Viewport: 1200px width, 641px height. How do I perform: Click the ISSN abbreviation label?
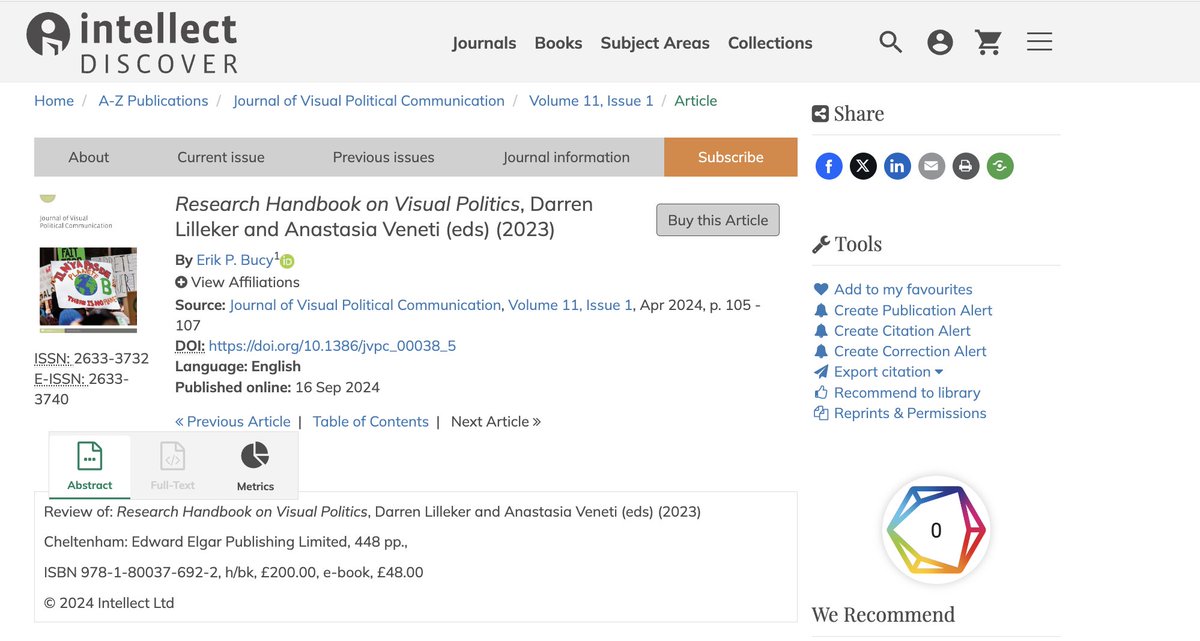52,359
